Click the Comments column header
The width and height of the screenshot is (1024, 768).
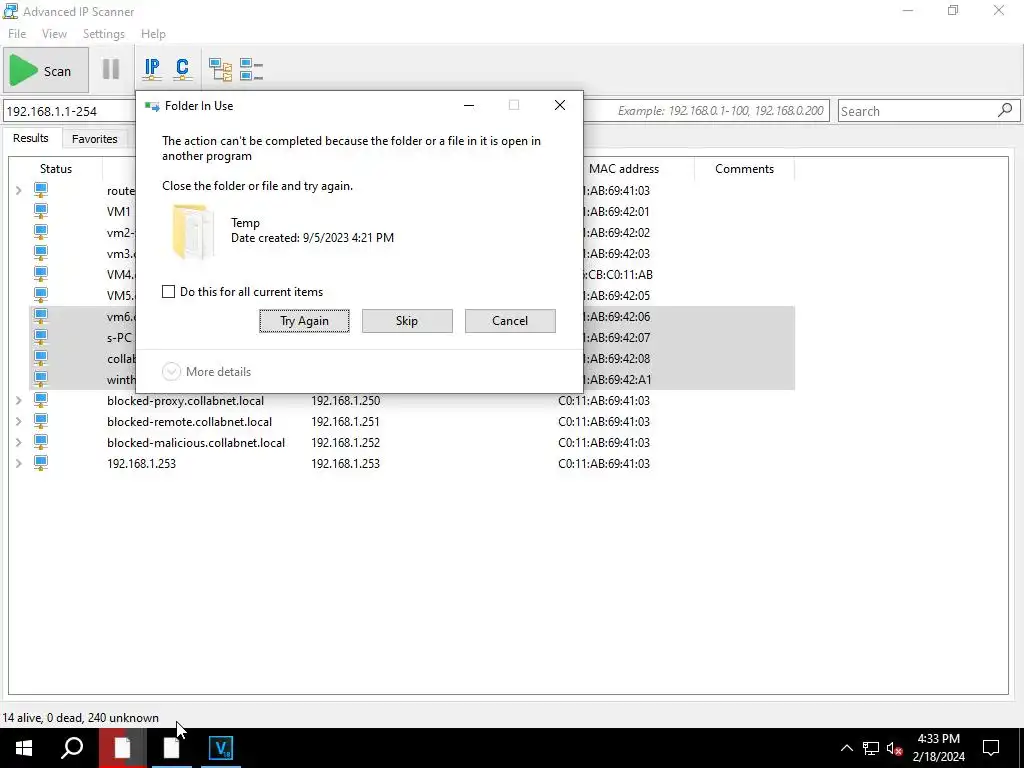[744, 168]
